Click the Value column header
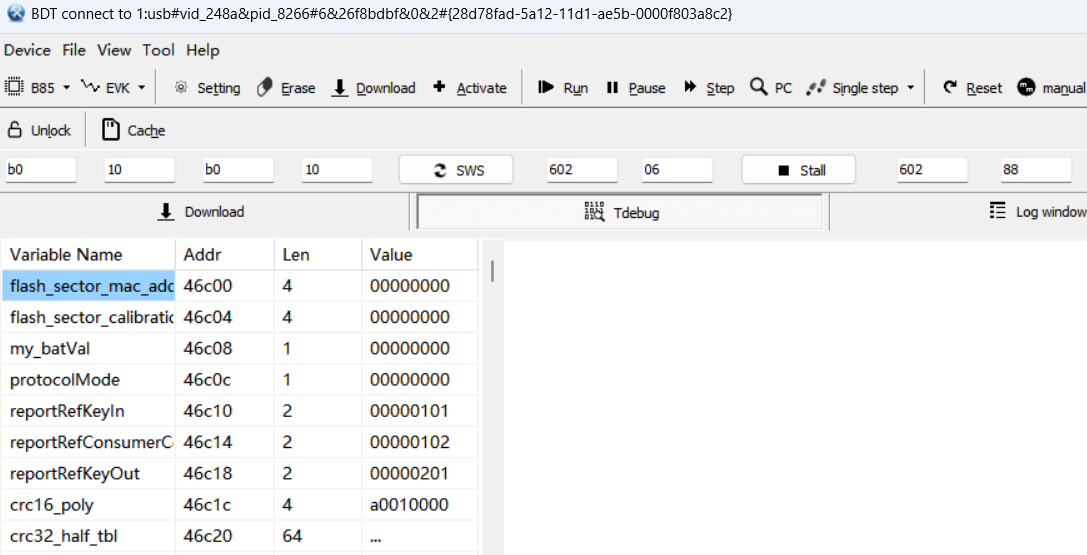The image size is (1087, 555). point(419,254)
